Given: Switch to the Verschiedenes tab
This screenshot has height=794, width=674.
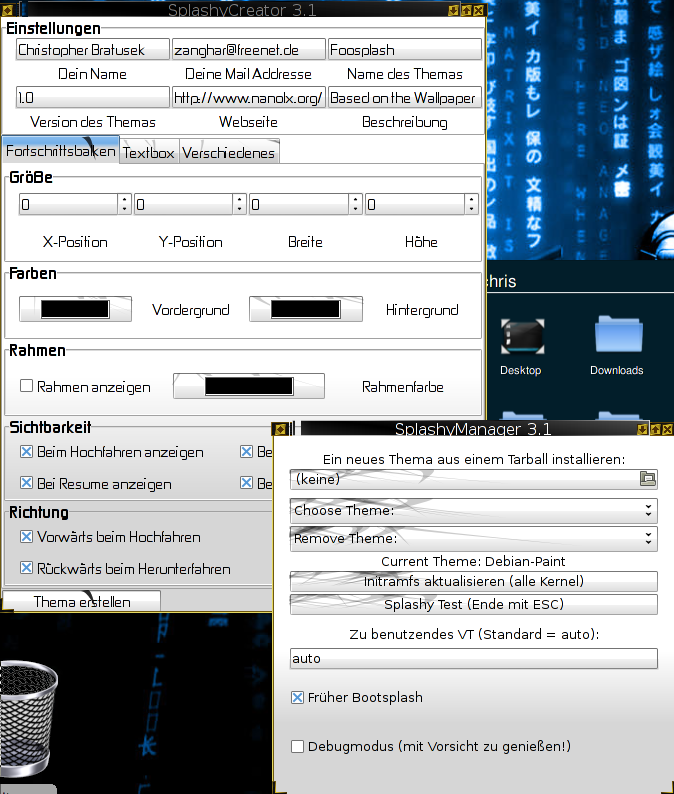Looking at the screenshot, I should coord(229,152).
